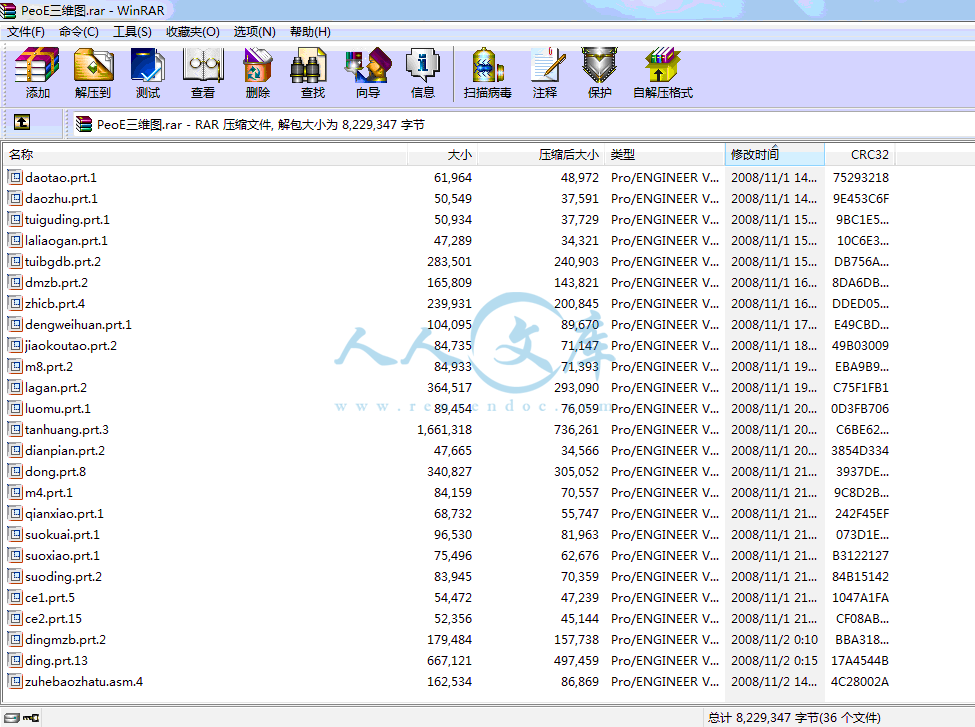Screen dimensions: 975x727
Task: Click status bar total 8,229,347 字节
Action: (793, 718)
